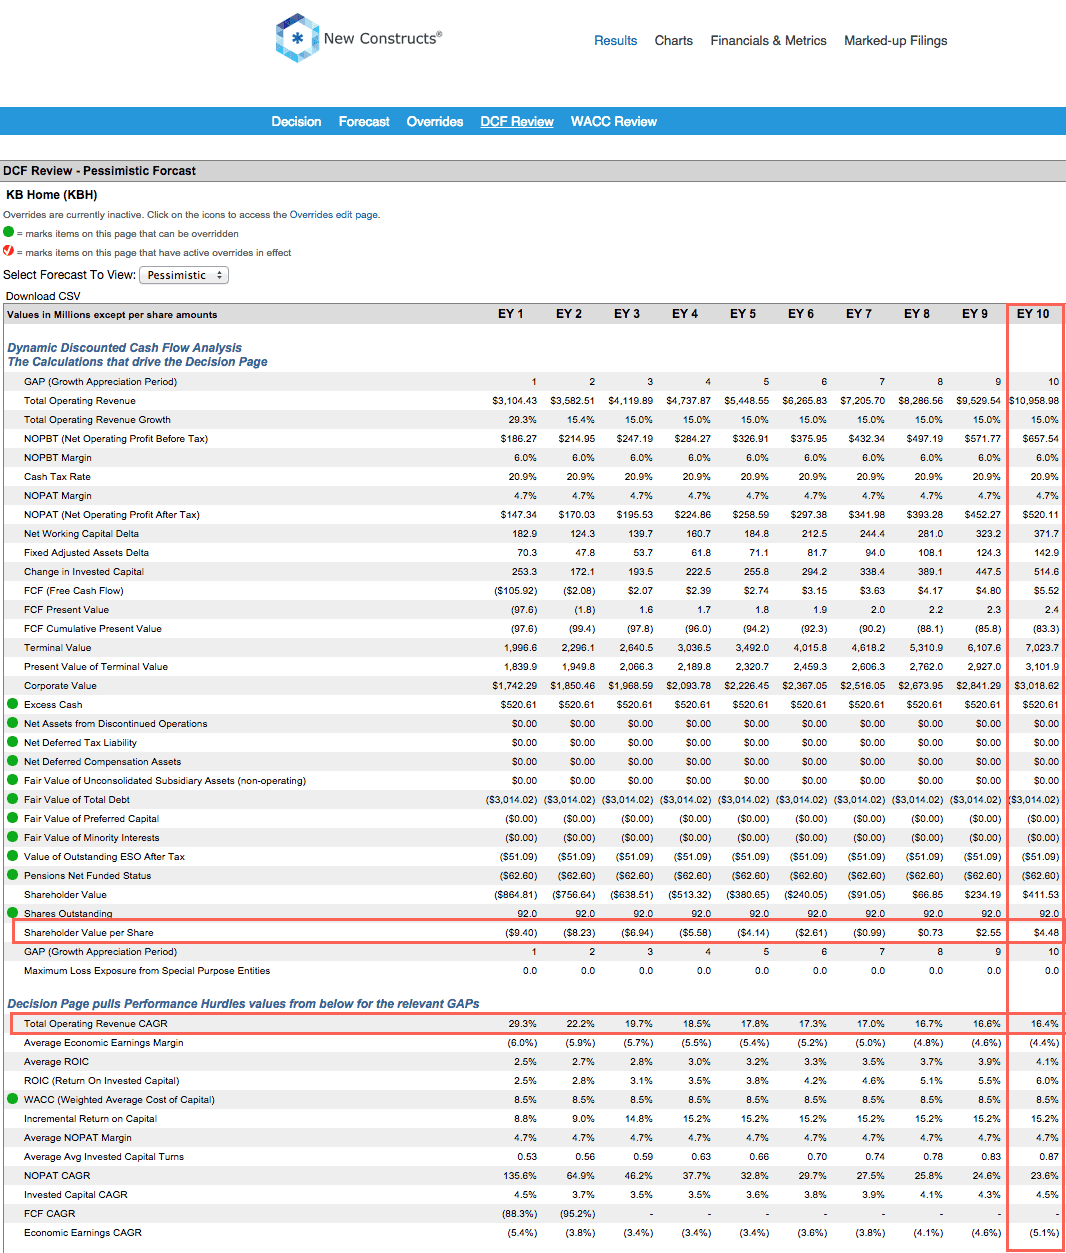Open override icon for Net Deferred Tax Liability
Viewport: 1066px width, 1253px height.
click(12, 742)
